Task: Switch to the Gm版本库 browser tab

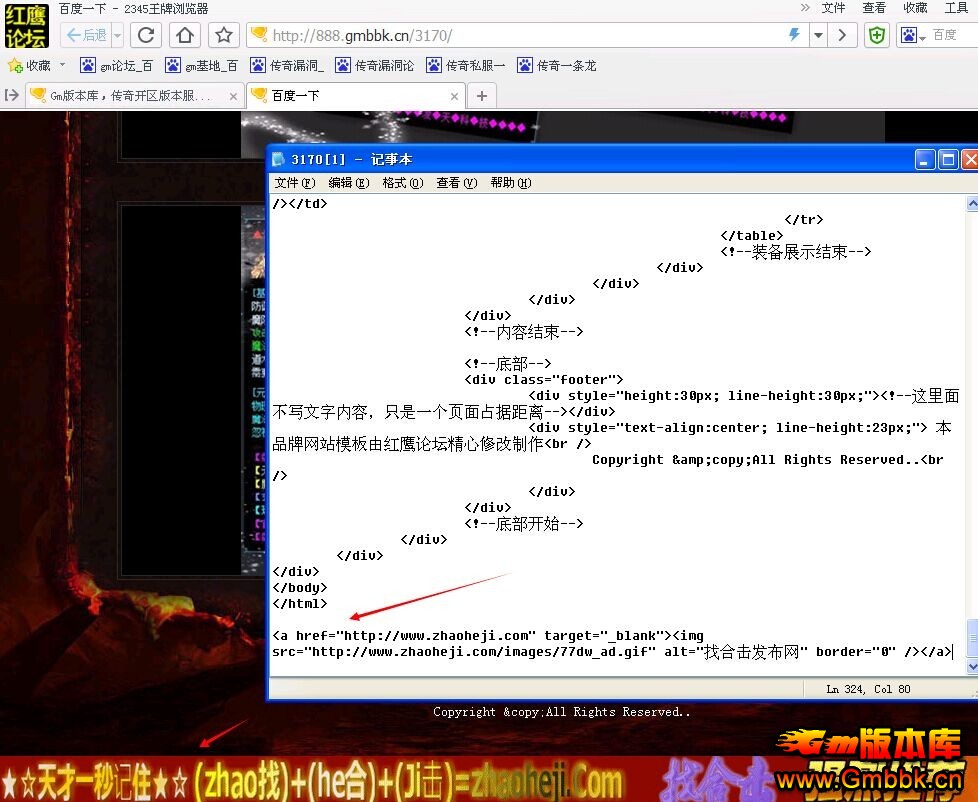Action: coord(130,96)
